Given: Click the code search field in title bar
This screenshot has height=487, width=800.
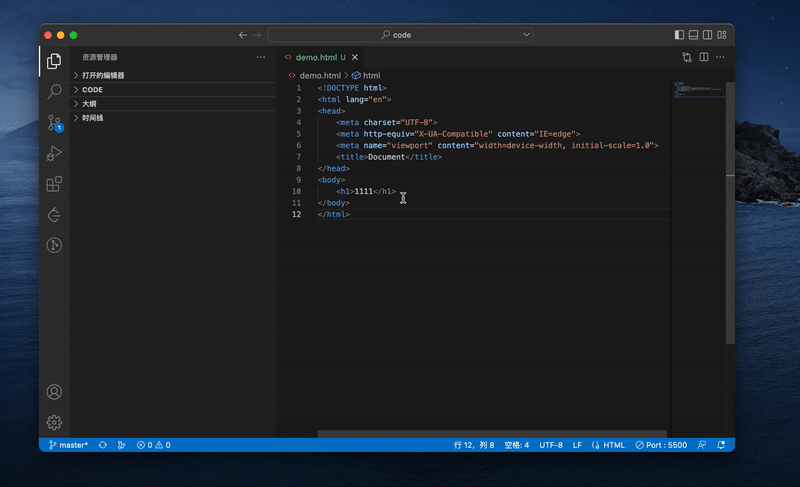Looking at the screenshot, I should [x=400, y=35].
